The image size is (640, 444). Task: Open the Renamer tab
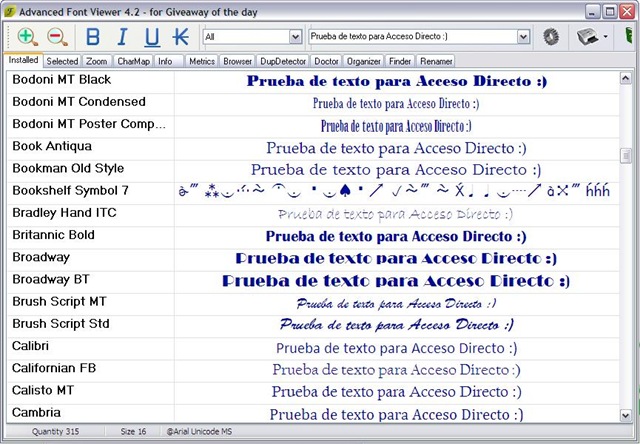436,61
